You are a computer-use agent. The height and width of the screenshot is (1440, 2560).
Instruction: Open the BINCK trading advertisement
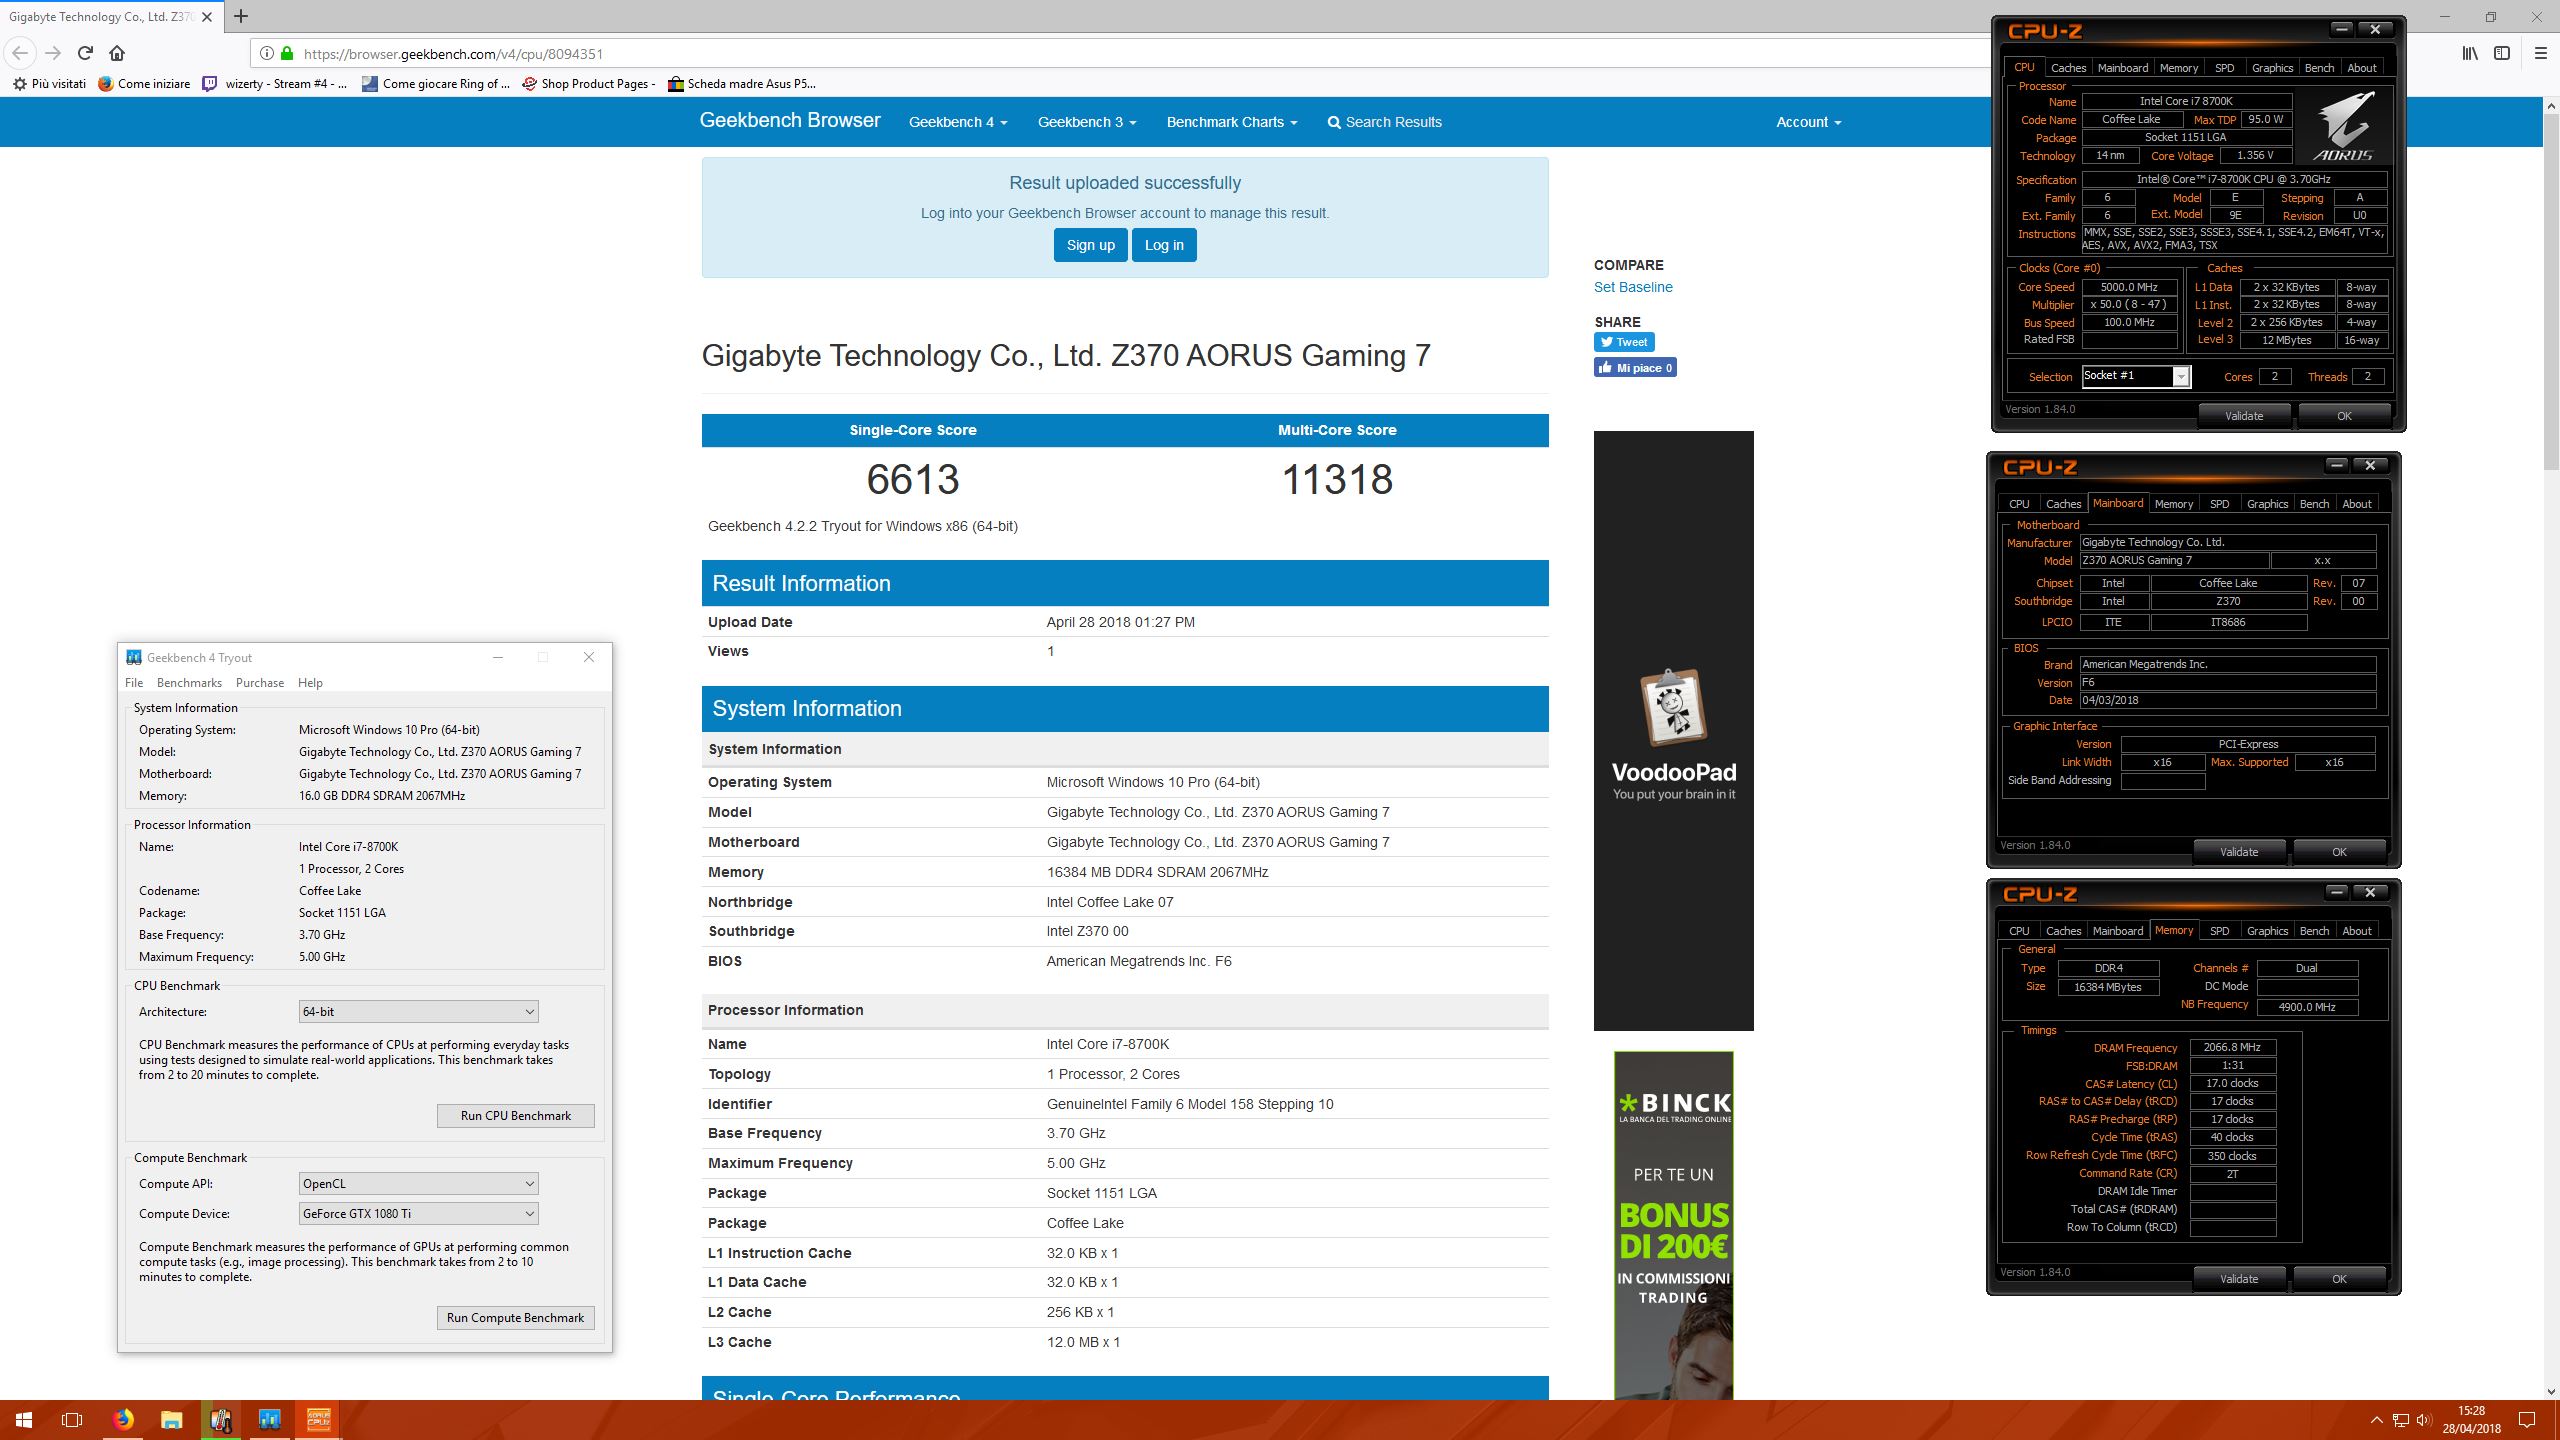(x=1674, y=1225)
